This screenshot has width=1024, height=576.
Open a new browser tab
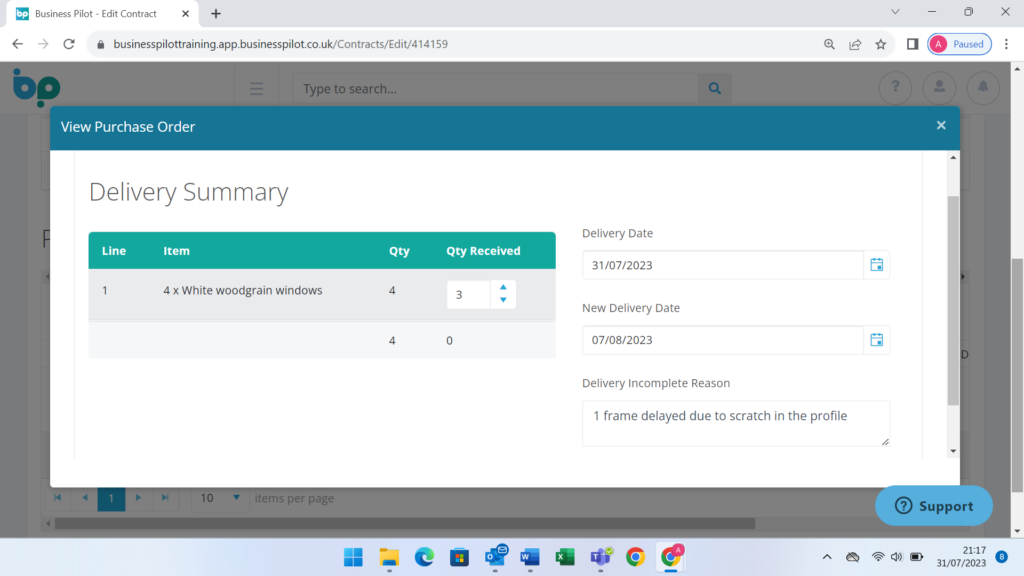[x=216, y=14]
